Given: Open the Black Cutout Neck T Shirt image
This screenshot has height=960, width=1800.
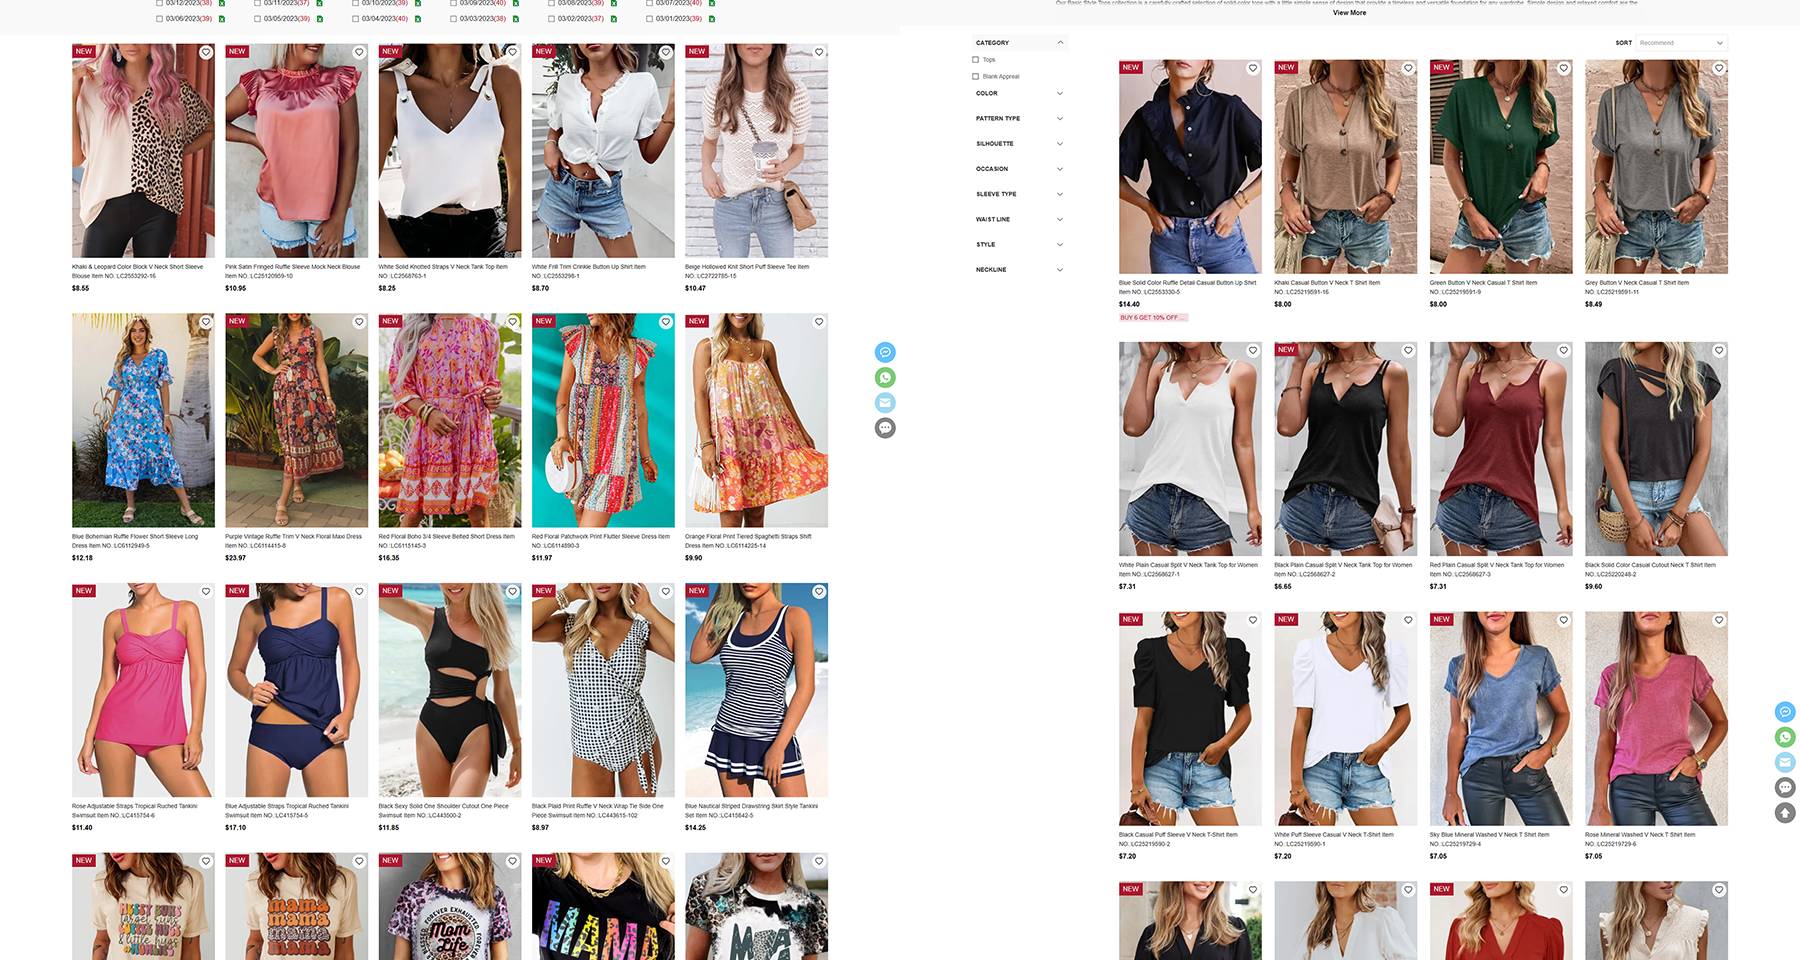Looking at the screenshot, I should [1656, 449].
